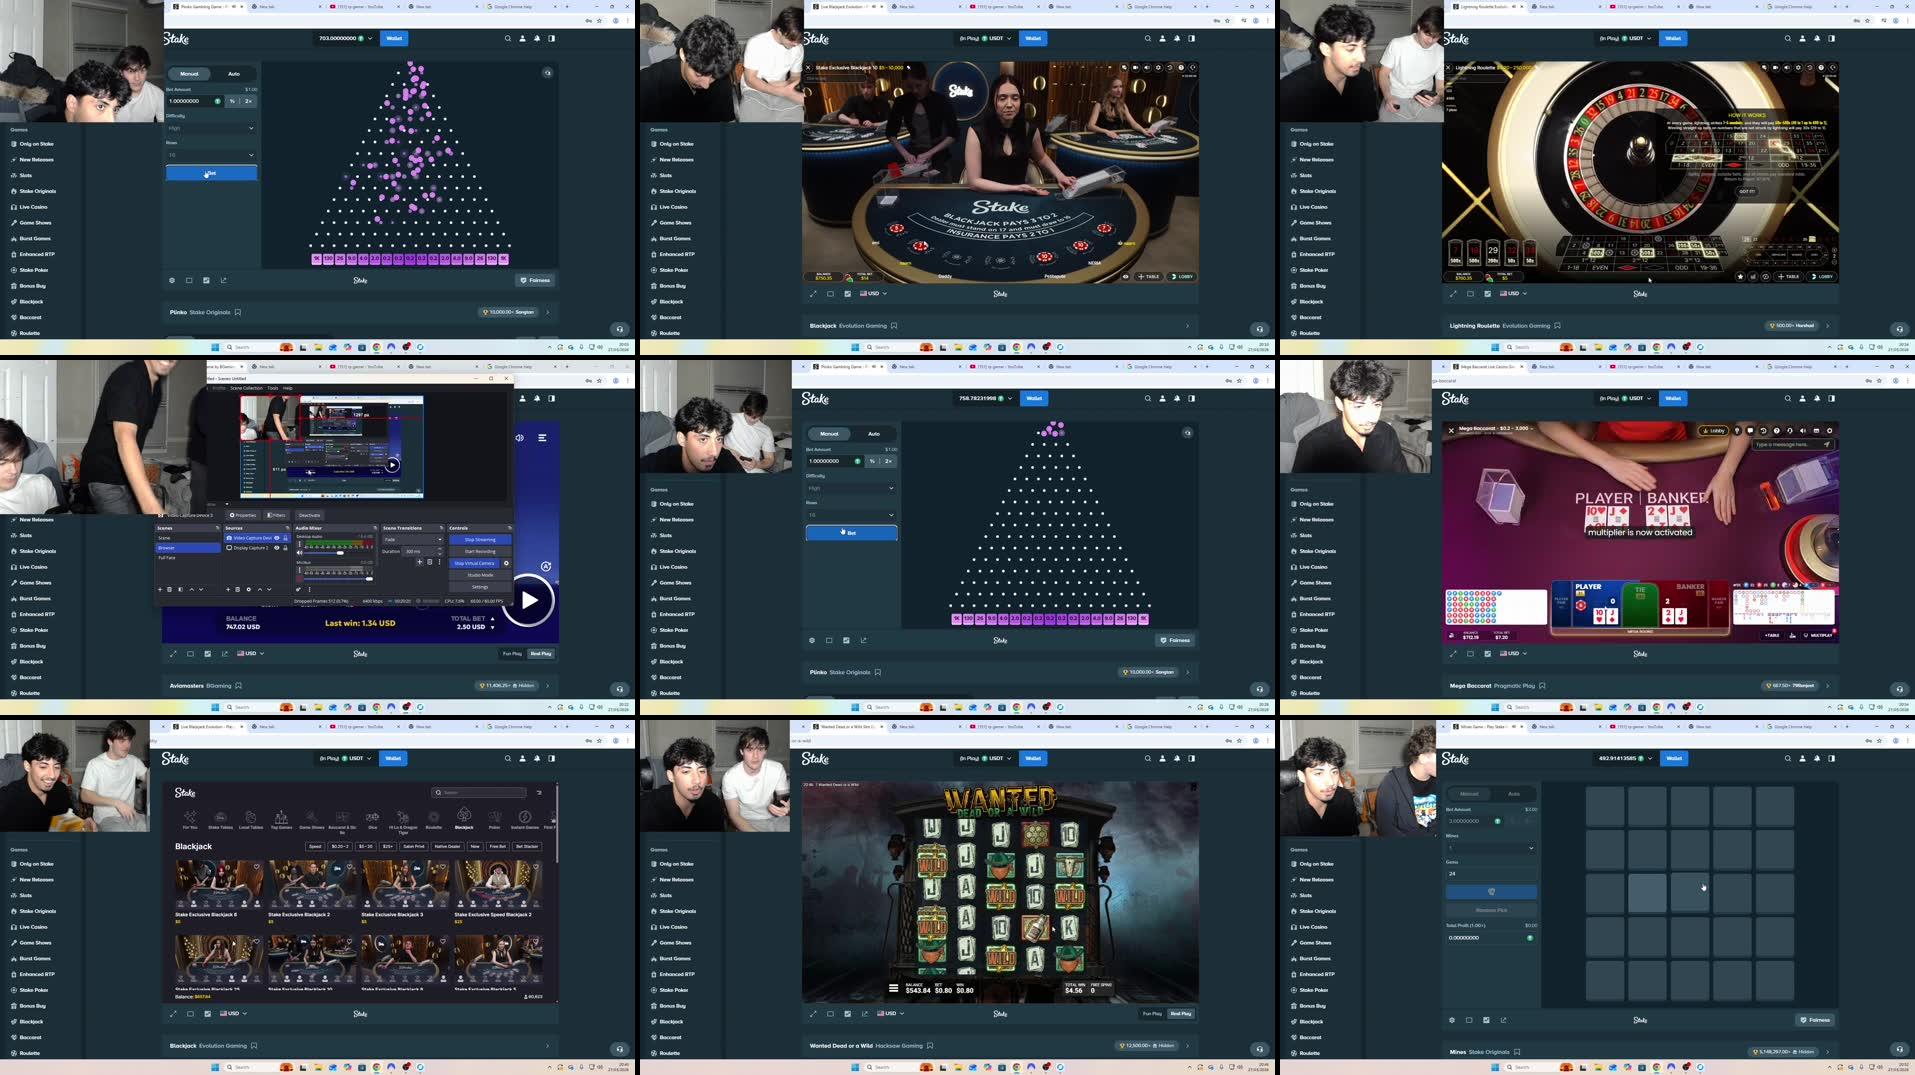Click the game settings gear below the Plinko board
Screen dimensions: 1915x1075
(x=172, y=280)
